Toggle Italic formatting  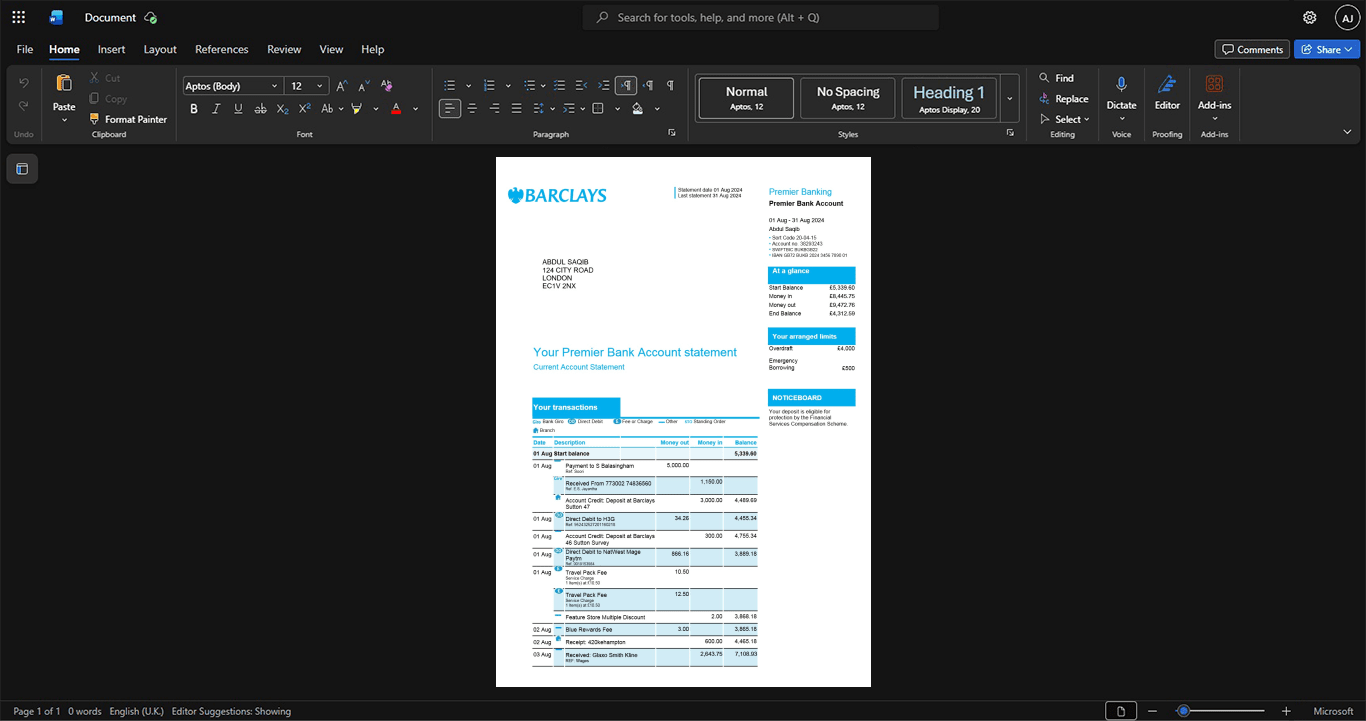(216, 108)
